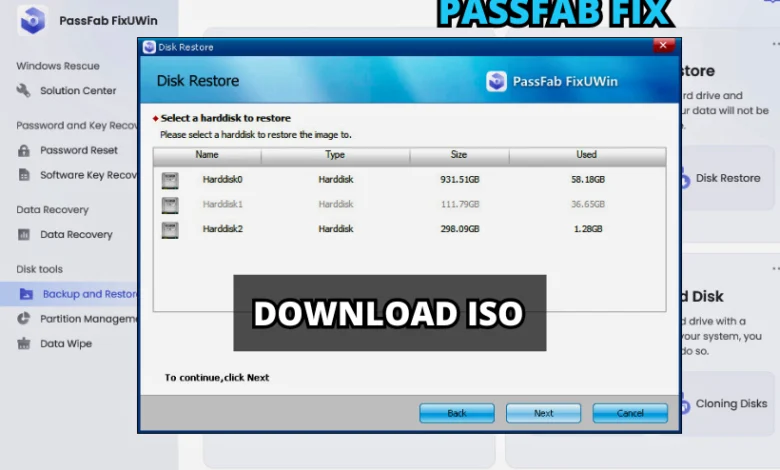
Task: Sort by the Type column header
Action: 335,155
